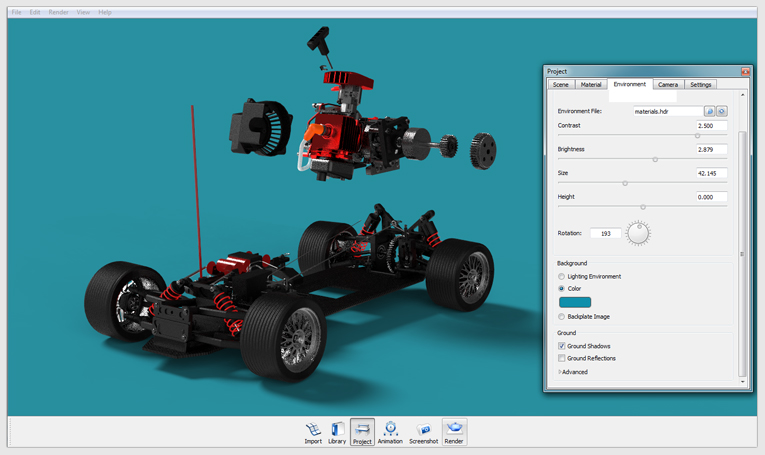Select Backplate Image radio button

[562, 317]
